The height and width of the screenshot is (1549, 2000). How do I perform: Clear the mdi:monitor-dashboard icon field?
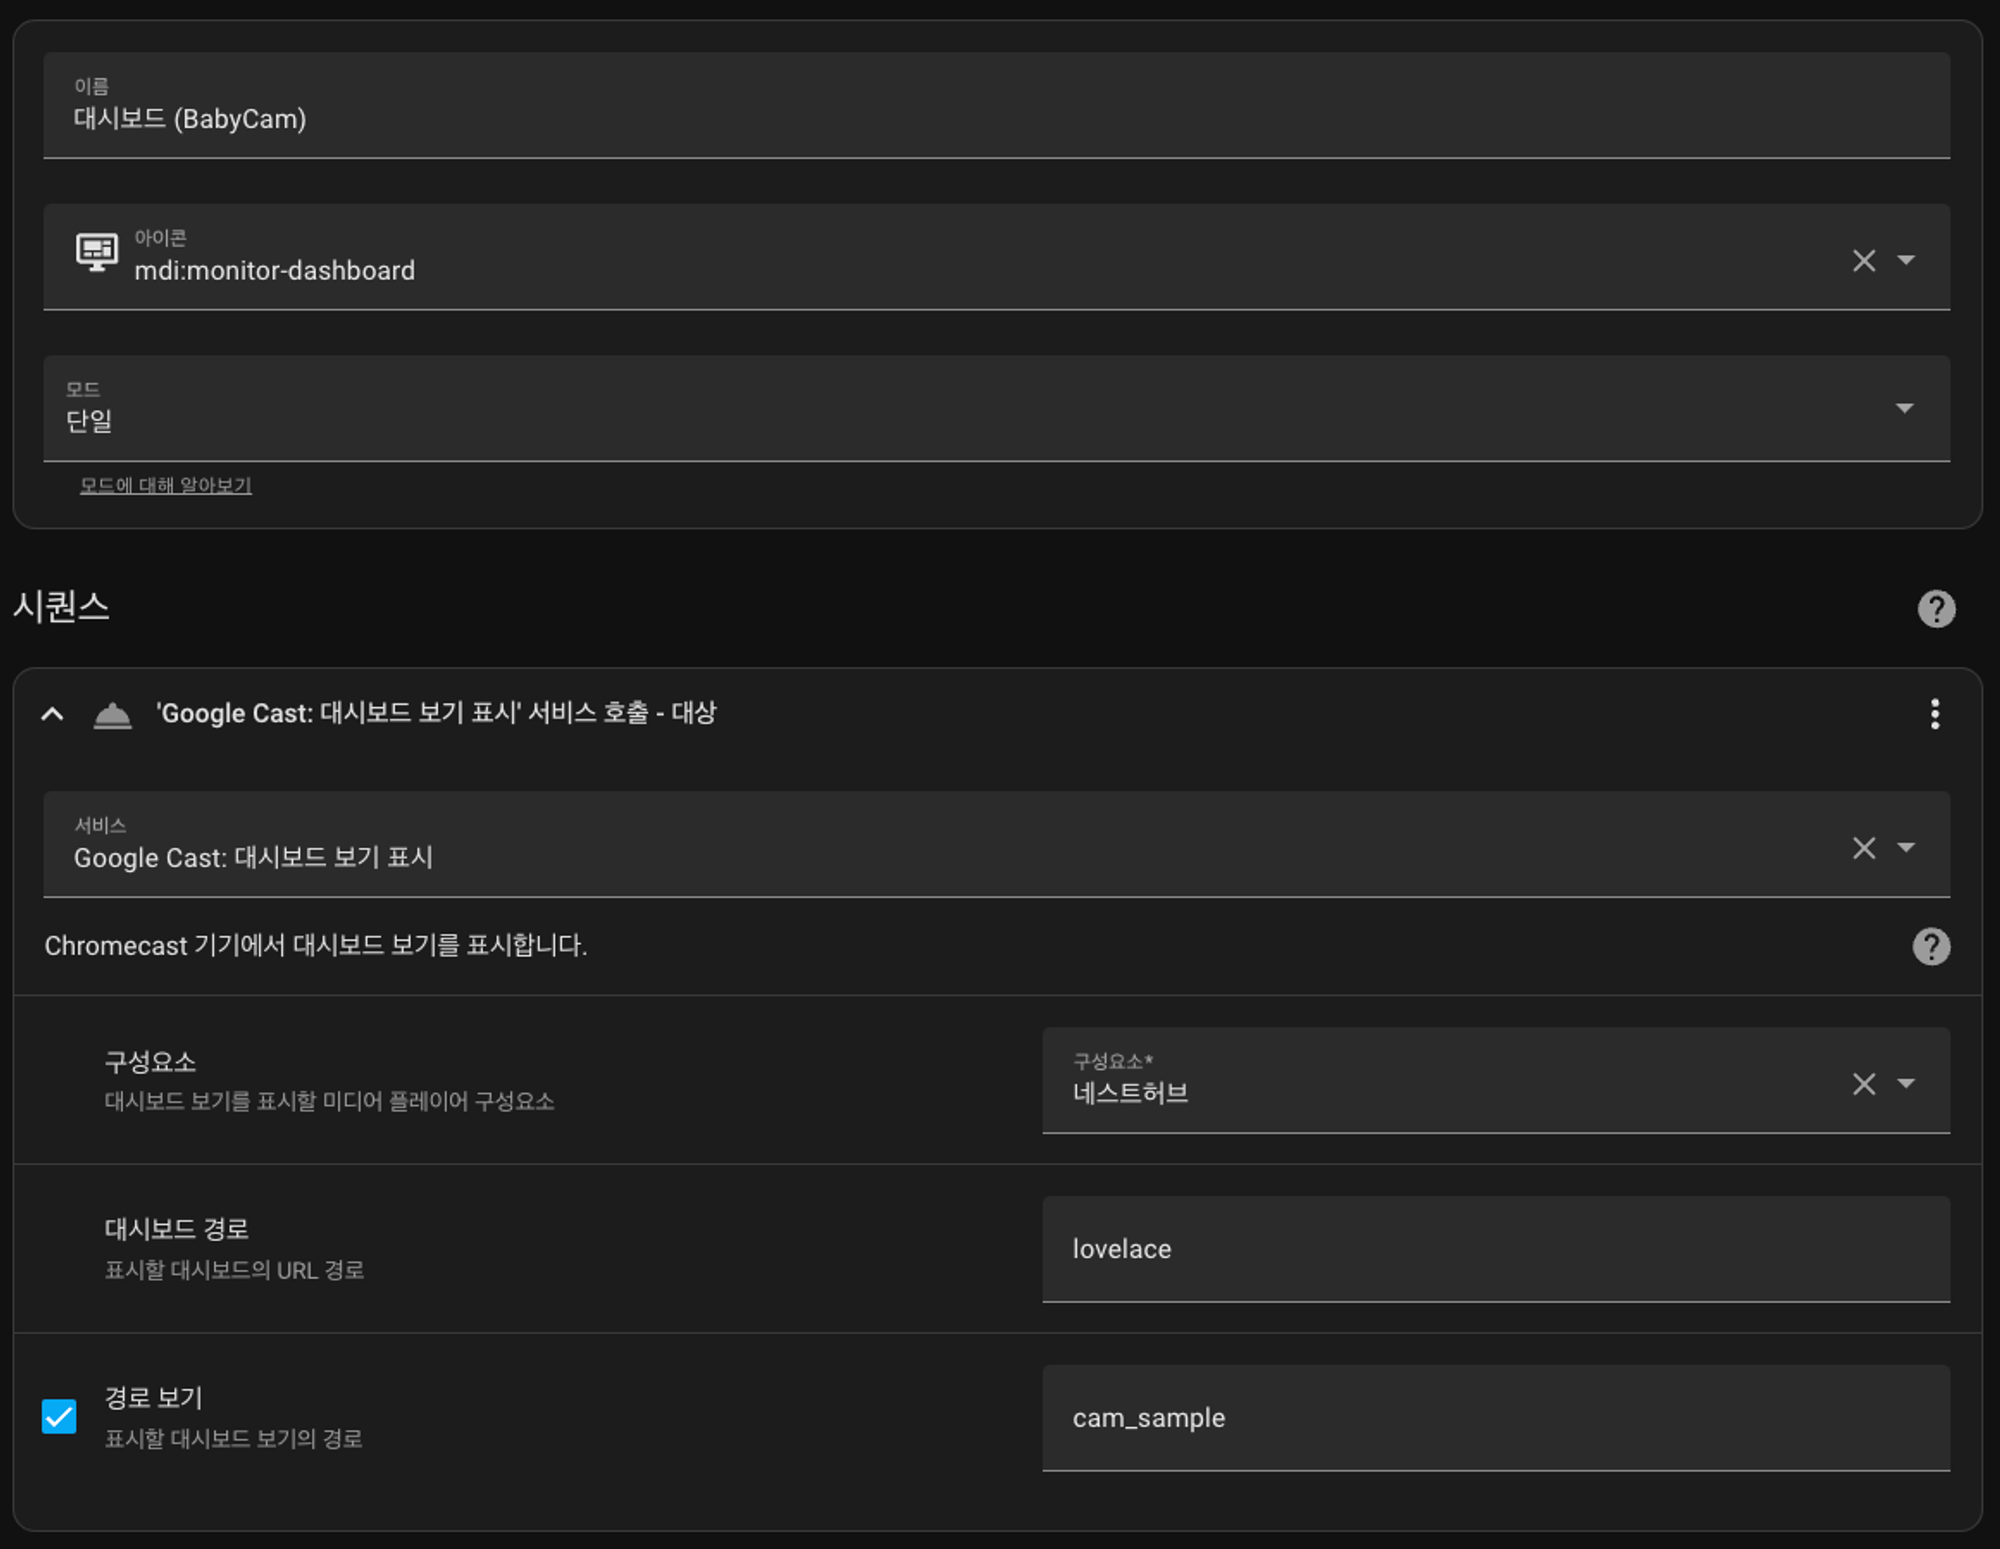1863,260
